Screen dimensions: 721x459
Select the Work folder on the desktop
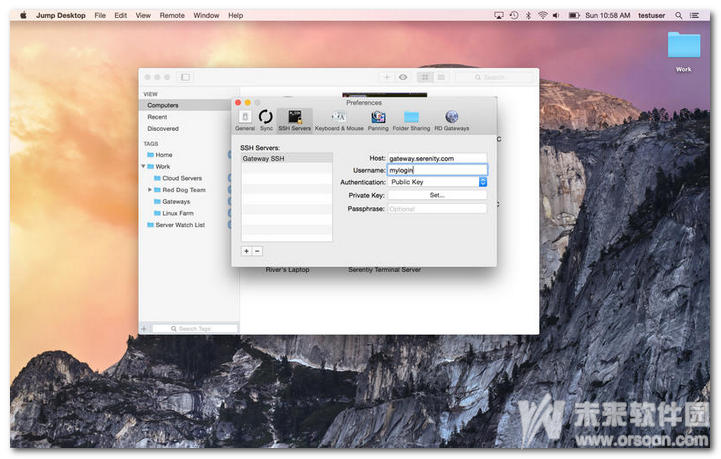(684, 51)
